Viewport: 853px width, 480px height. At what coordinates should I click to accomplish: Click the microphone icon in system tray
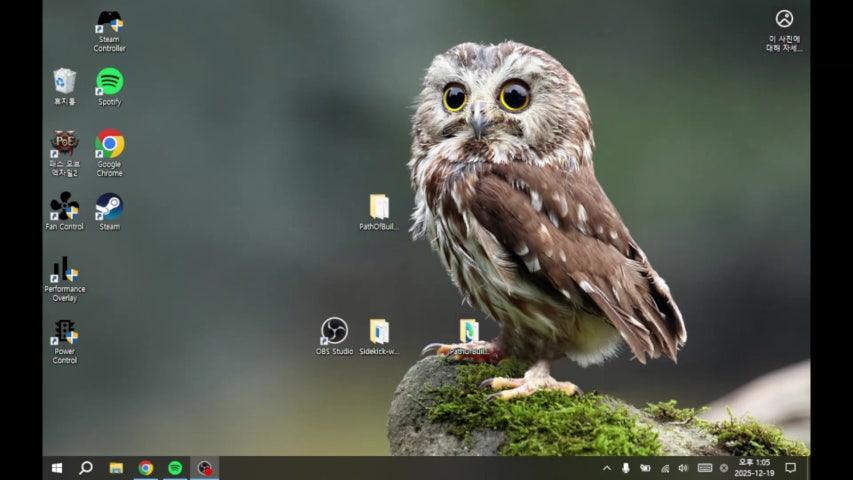626,468
